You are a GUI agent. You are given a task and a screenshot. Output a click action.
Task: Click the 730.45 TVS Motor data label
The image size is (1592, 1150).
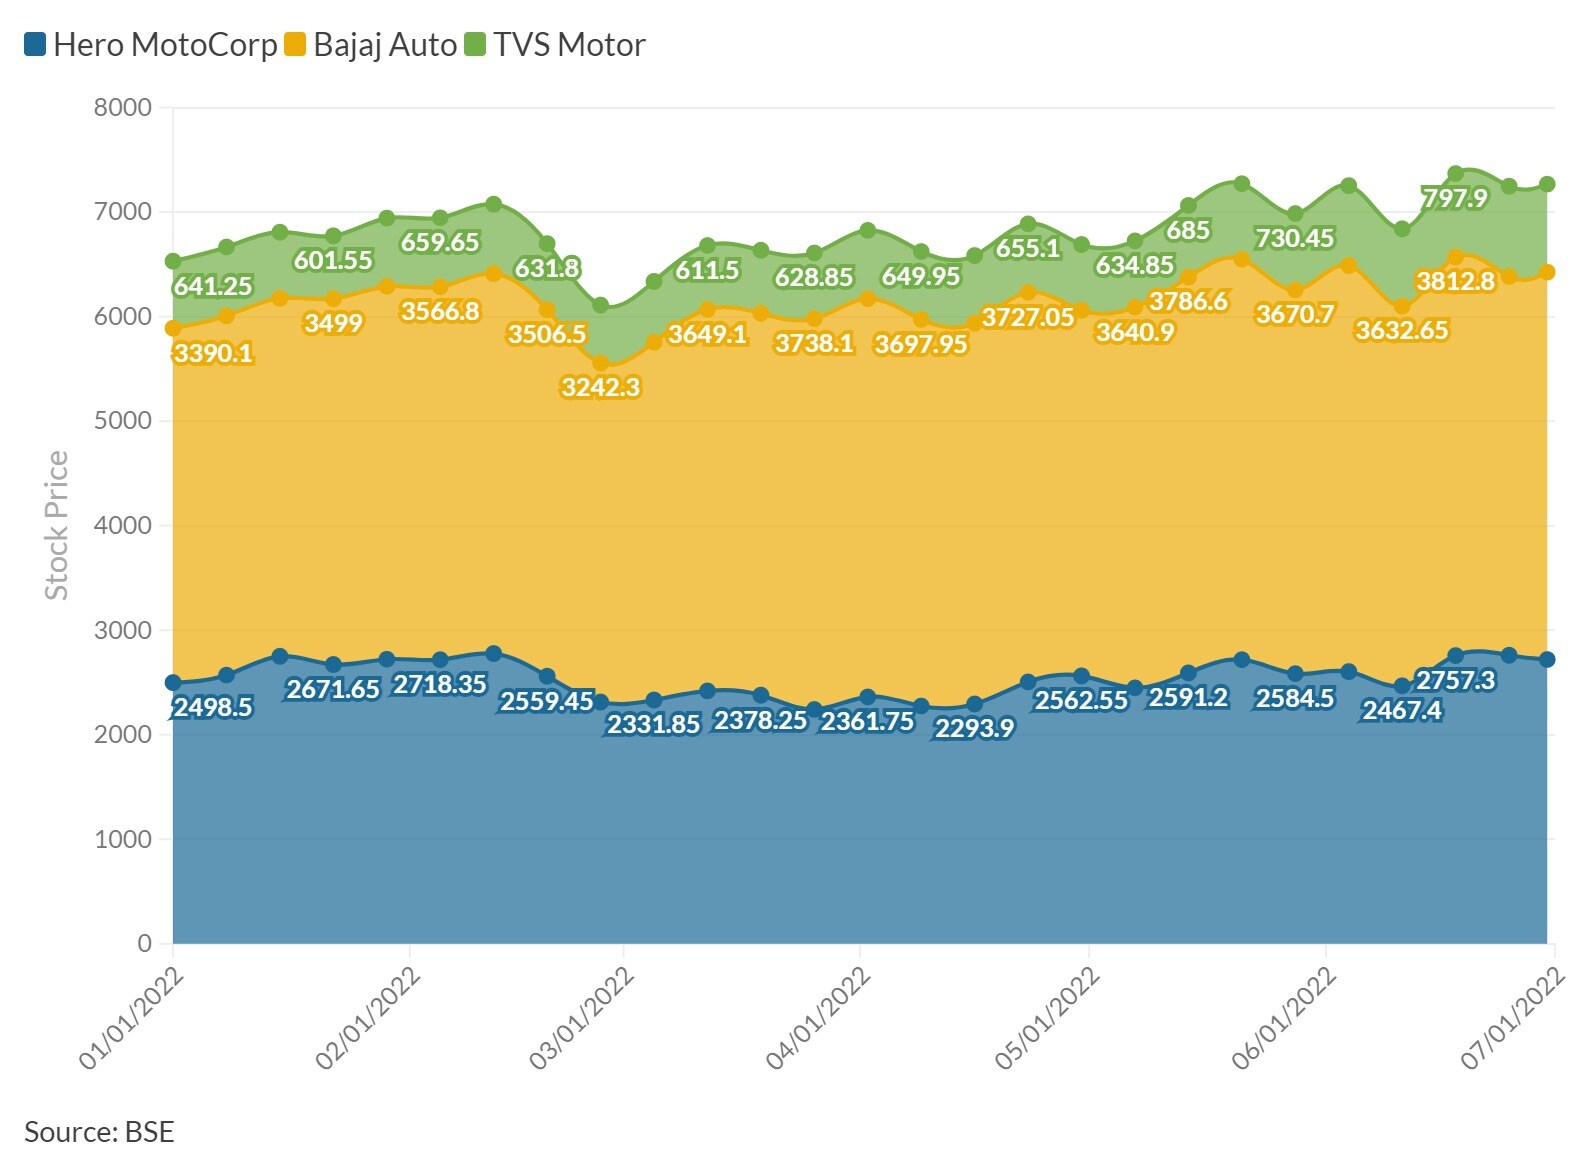click(1295, 238)
